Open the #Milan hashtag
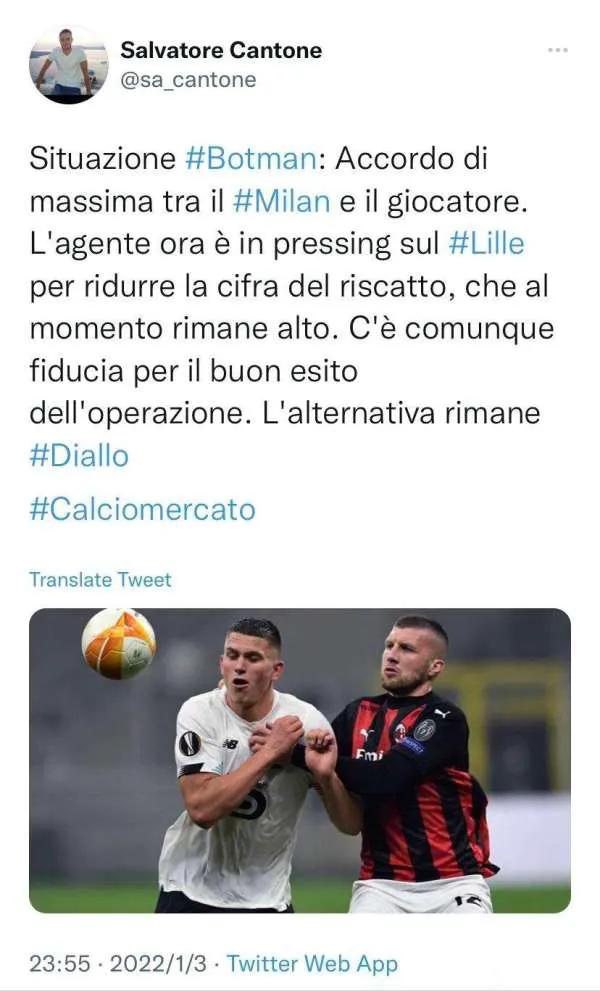This screenshot has width=600, height=991. 281,201
